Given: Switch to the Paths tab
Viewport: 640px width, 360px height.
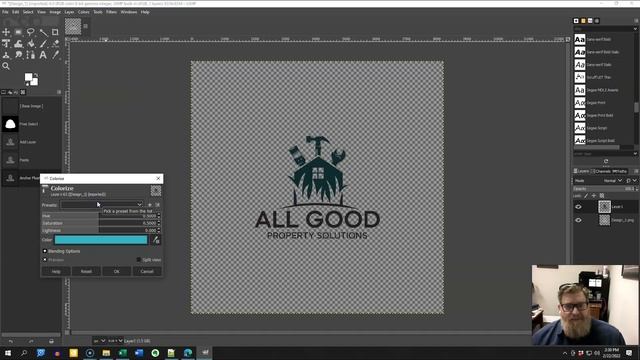Looking at the screenshot, I should click(619, 171).
